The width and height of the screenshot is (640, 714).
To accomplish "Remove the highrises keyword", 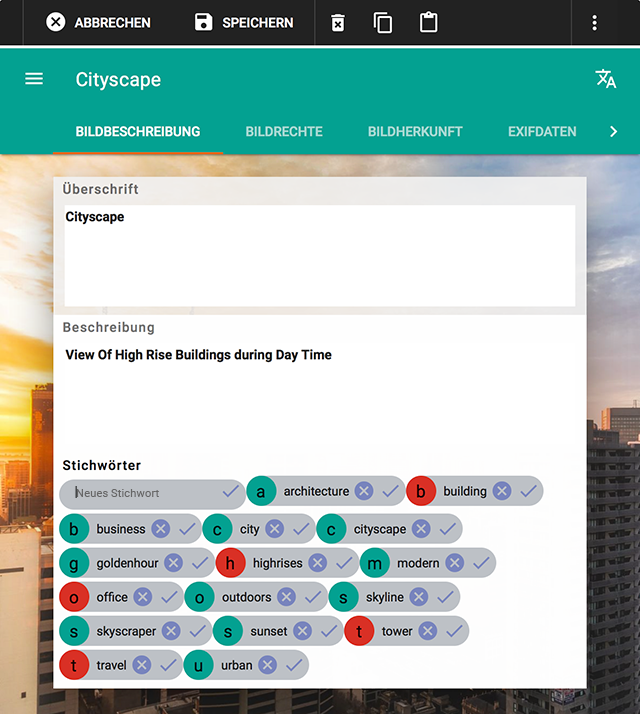I will pos(317,563).
